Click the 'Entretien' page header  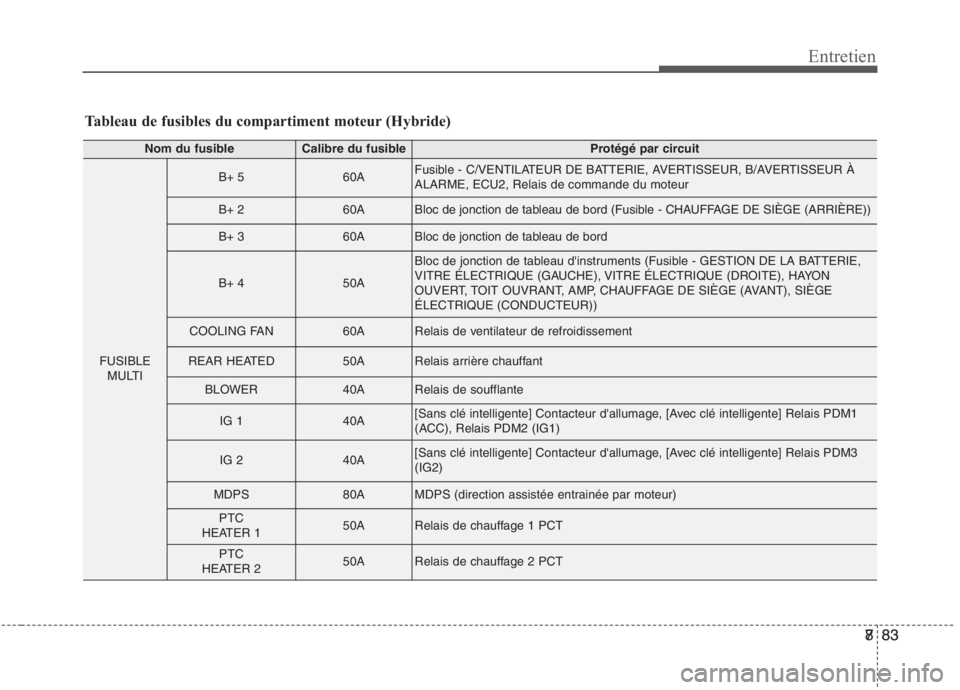(841, 56)
